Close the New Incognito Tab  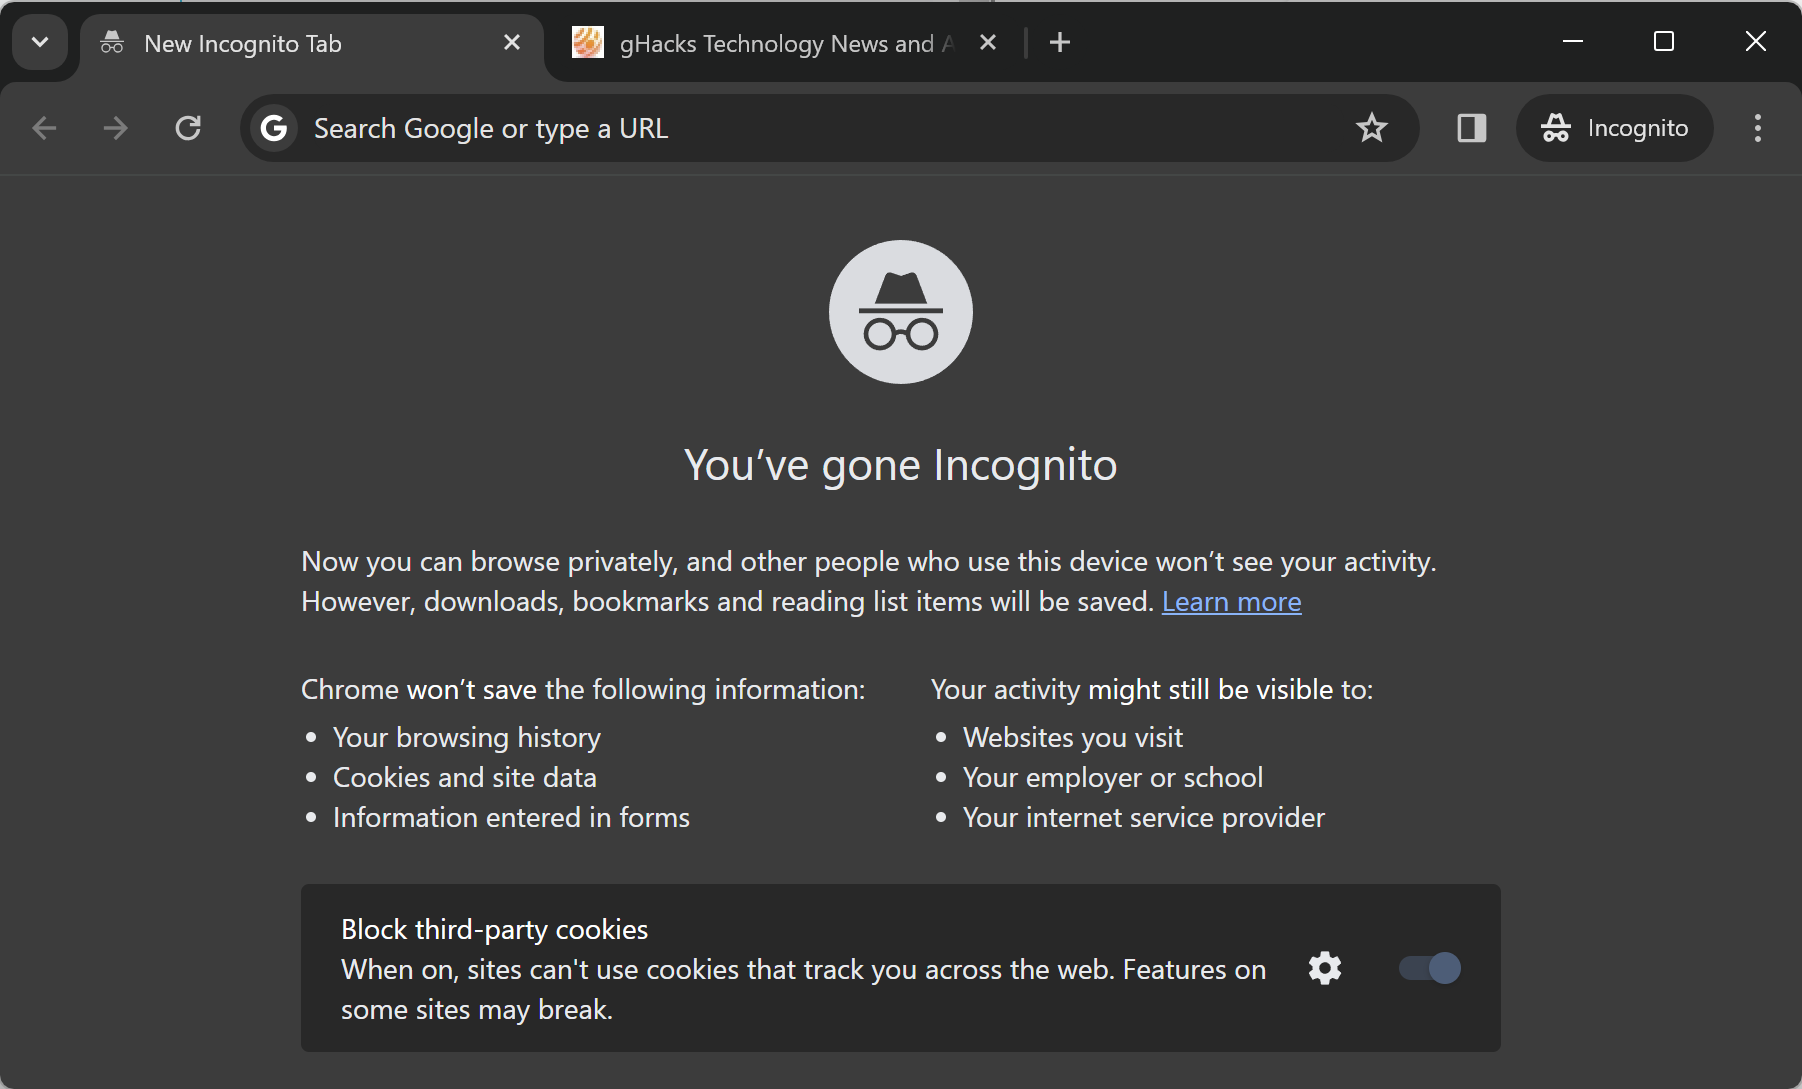tap(512, 42)
